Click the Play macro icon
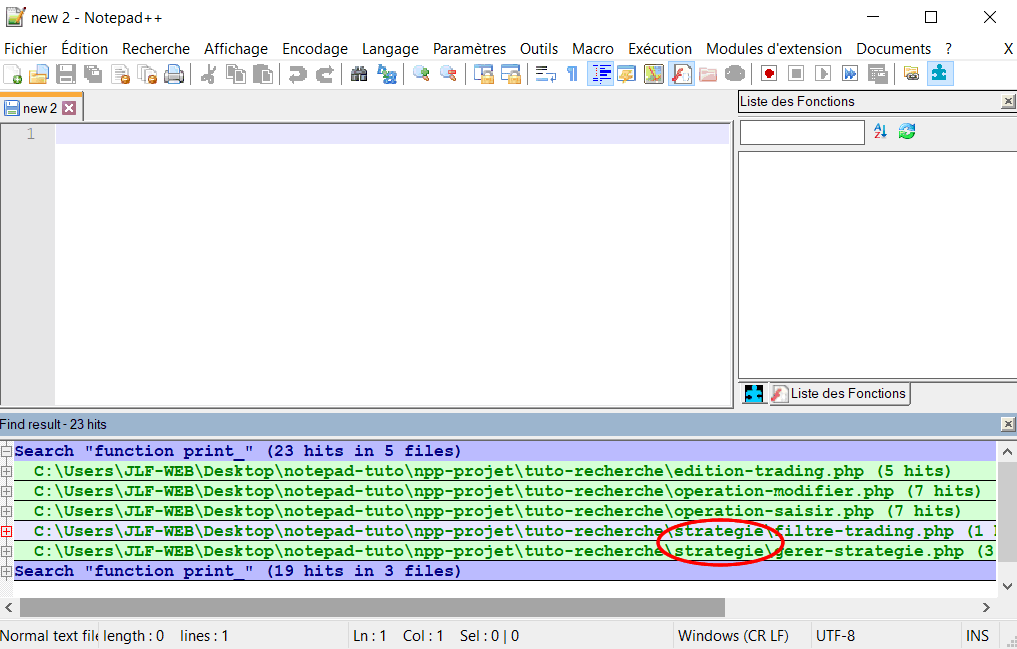The width and height of the screenshot is (1017, 649). 823,74
